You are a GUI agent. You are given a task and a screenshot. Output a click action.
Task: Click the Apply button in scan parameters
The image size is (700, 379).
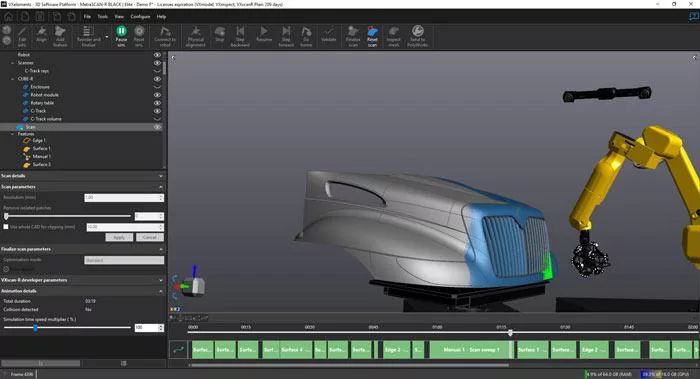point(119,237)
